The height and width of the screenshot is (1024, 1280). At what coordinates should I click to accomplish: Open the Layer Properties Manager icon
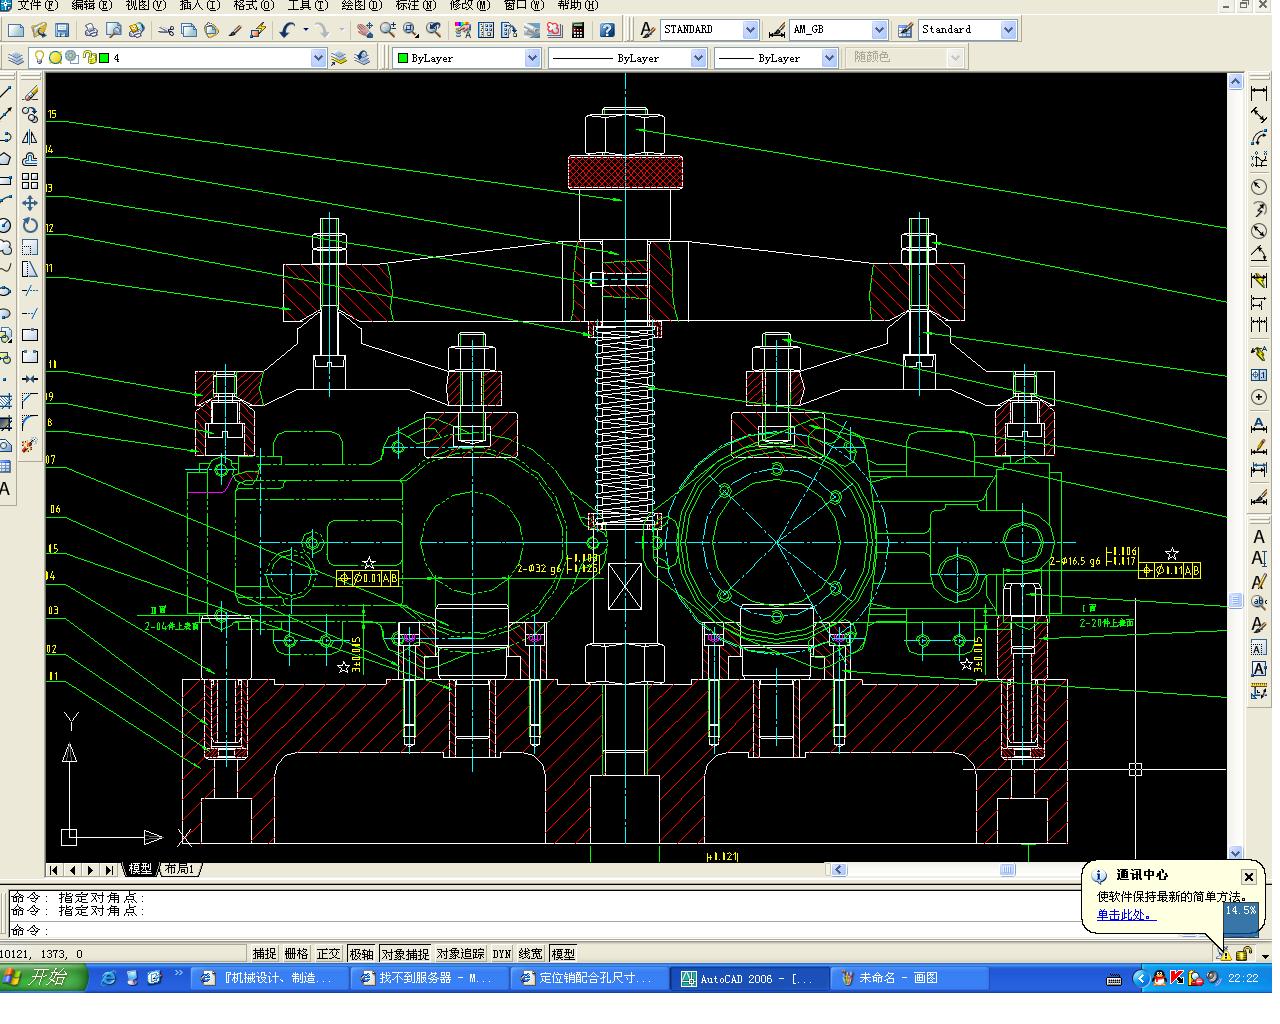pyautogui.click(x=15, y=58)
